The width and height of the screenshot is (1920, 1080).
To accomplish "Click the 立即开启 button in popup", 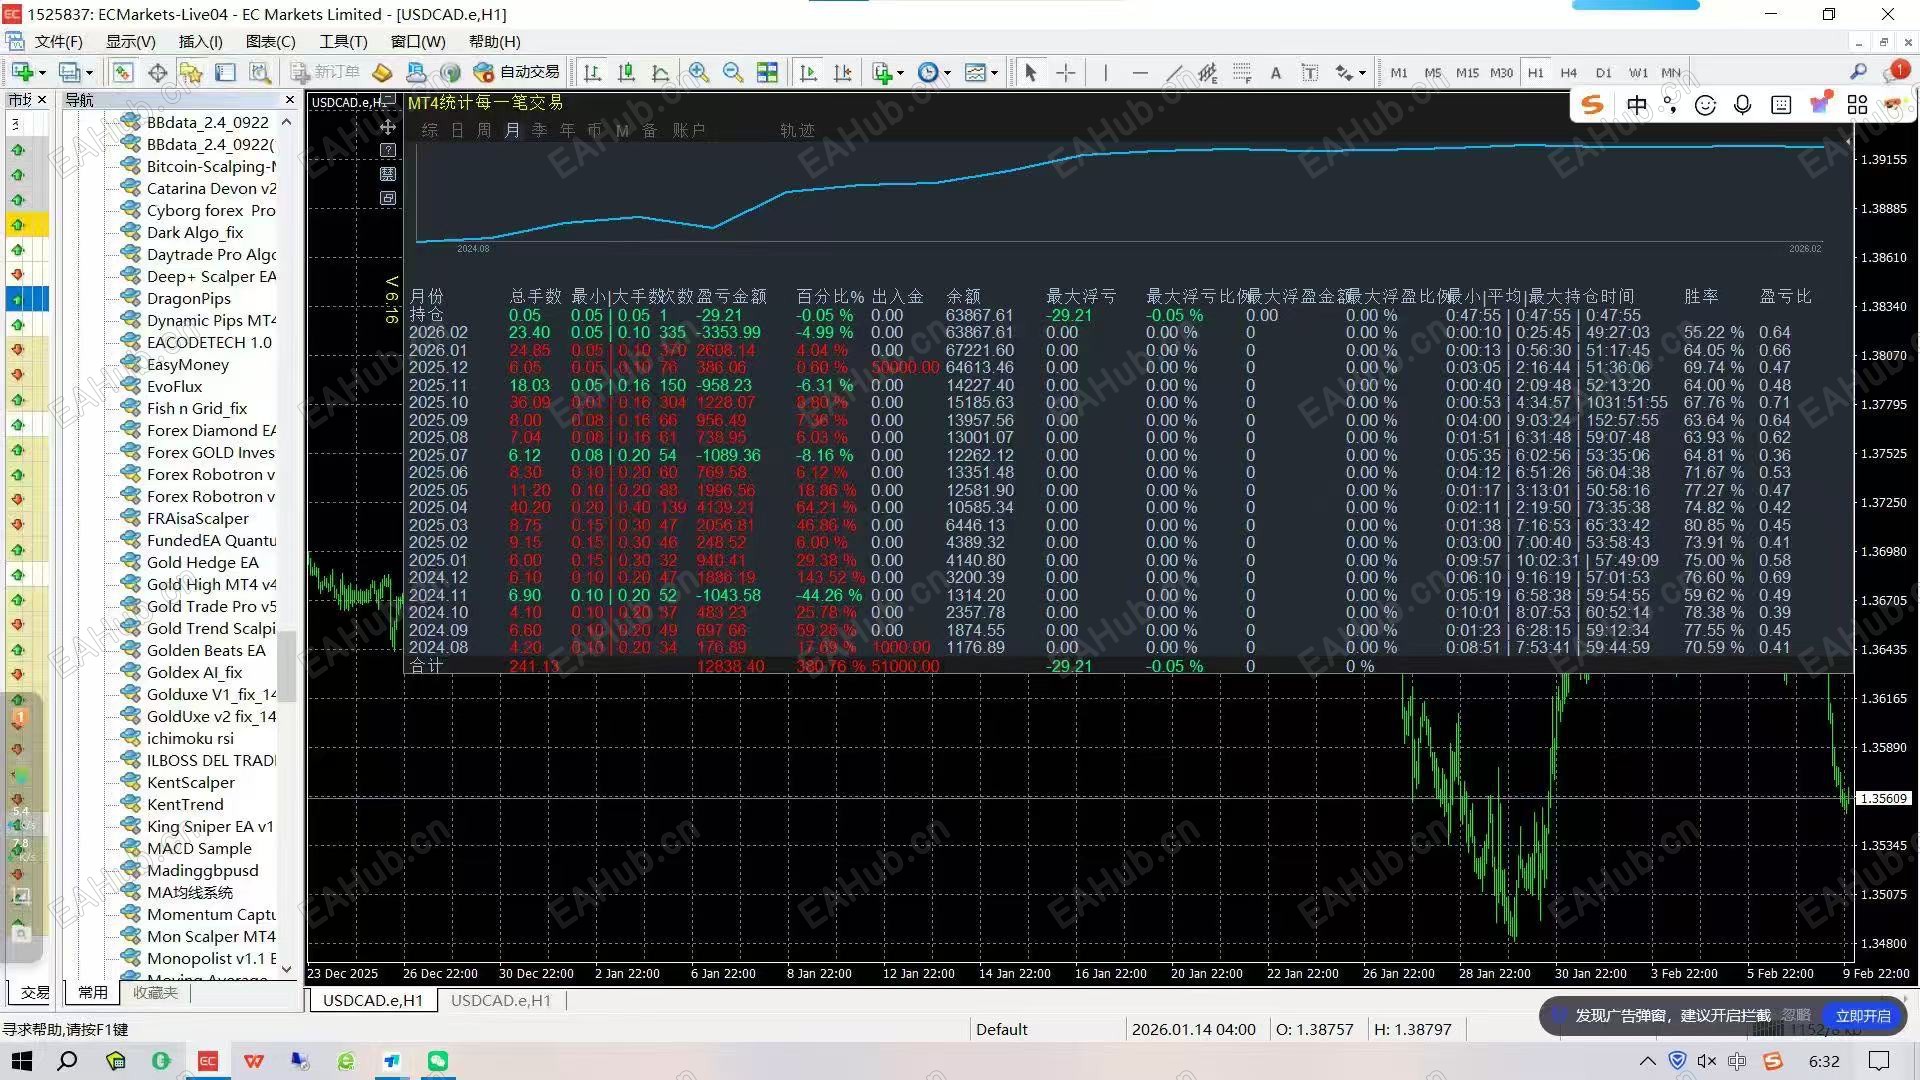I will [x=1862, y=1015].
